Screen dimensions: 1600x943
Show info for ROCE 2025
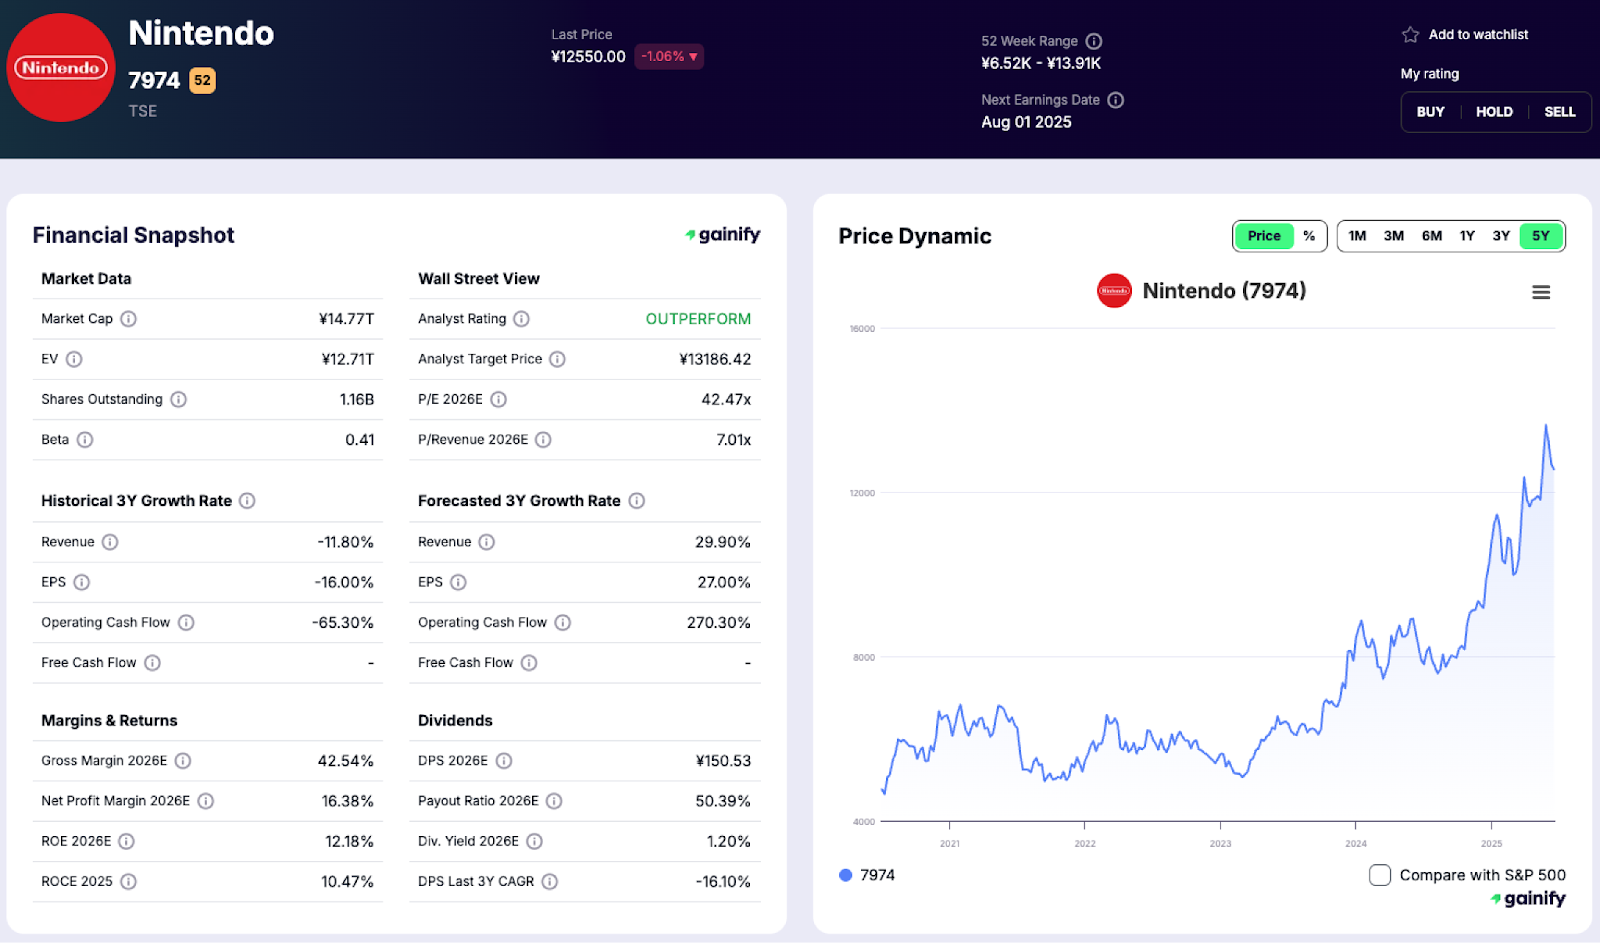click(128, 882)
